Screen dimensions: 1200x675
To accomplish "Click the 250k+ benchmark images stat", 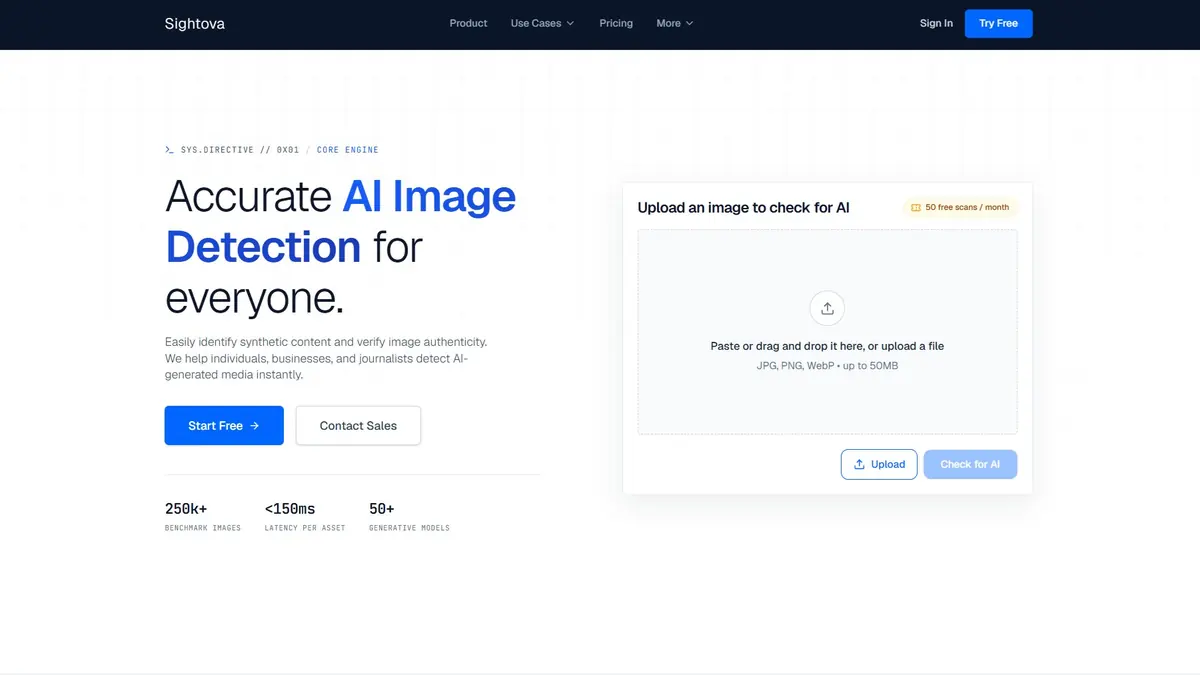I will 203,516.
